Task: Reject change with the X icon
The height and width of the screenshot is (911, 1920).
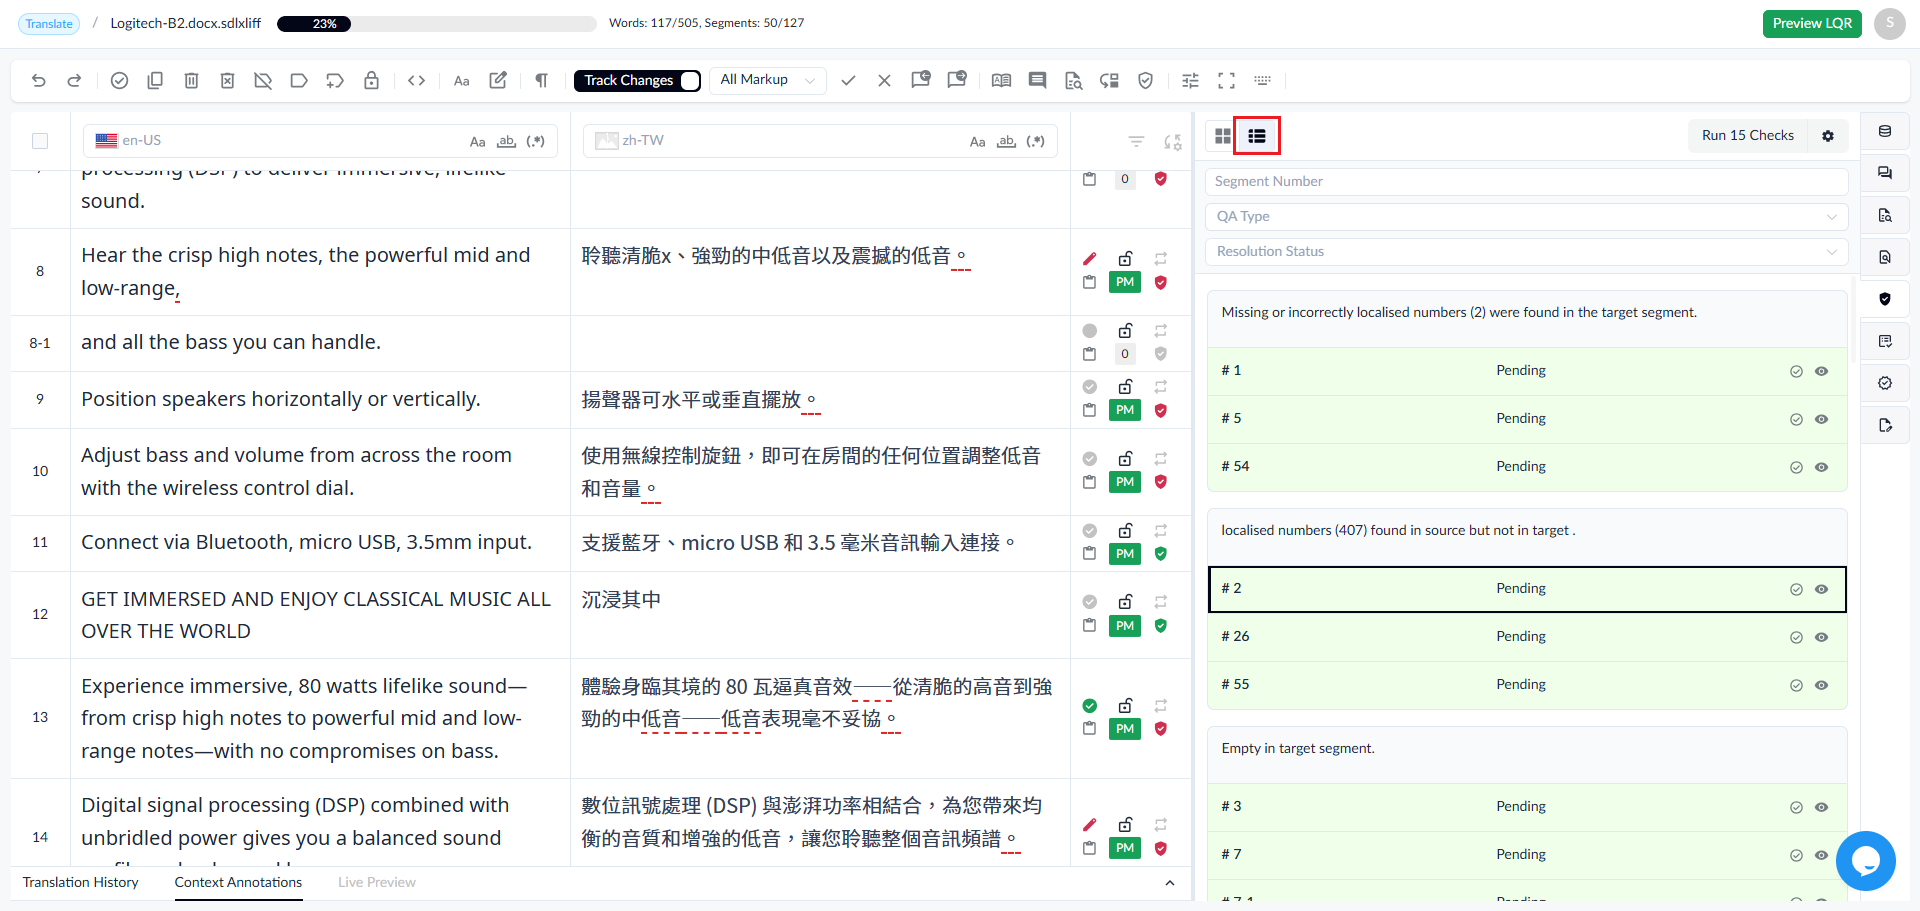Action: [x=884, y=81]
